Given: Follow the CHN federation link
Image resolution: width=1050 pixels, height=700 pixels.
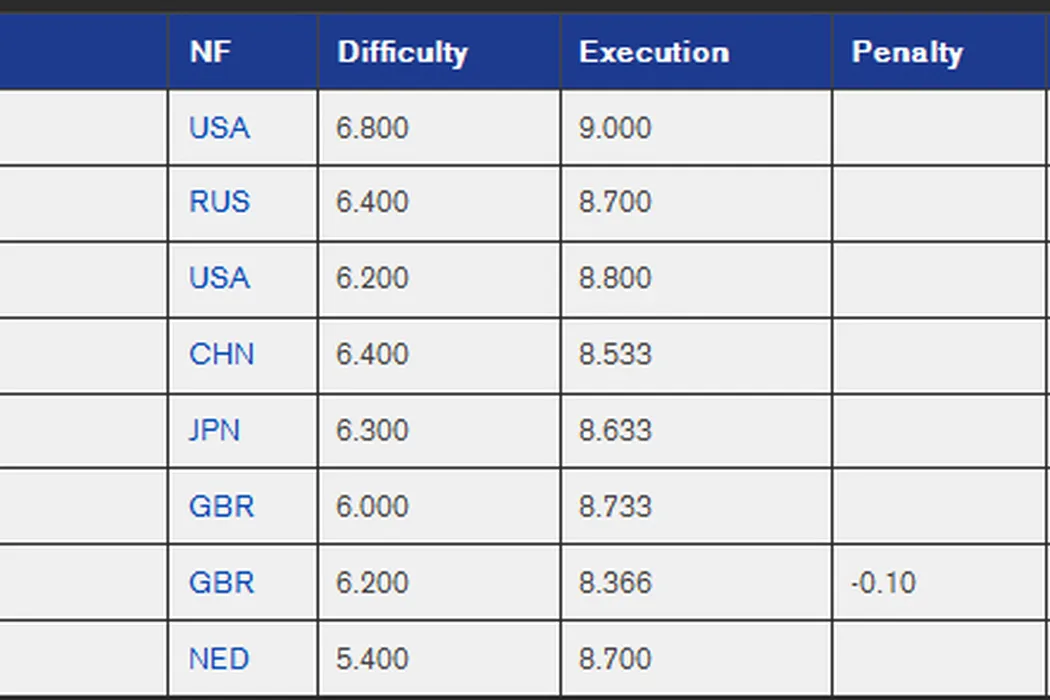Looking at the screenshot, I should (221, 354).
